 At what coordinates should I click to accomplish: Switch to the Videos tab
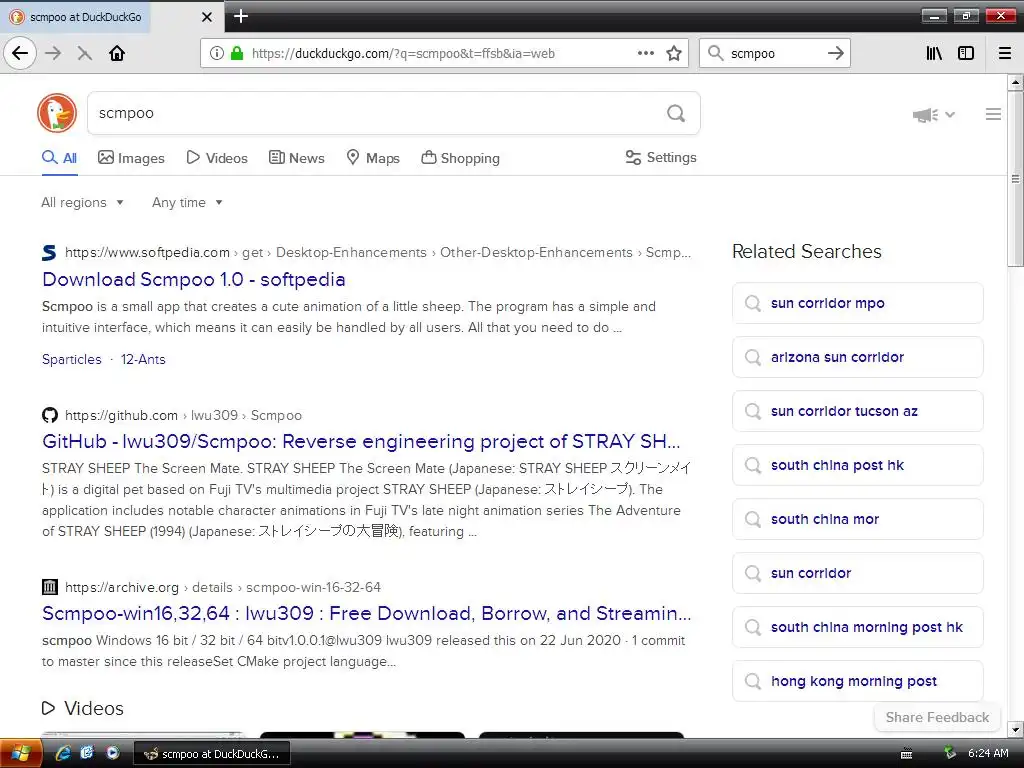point(217,158)
